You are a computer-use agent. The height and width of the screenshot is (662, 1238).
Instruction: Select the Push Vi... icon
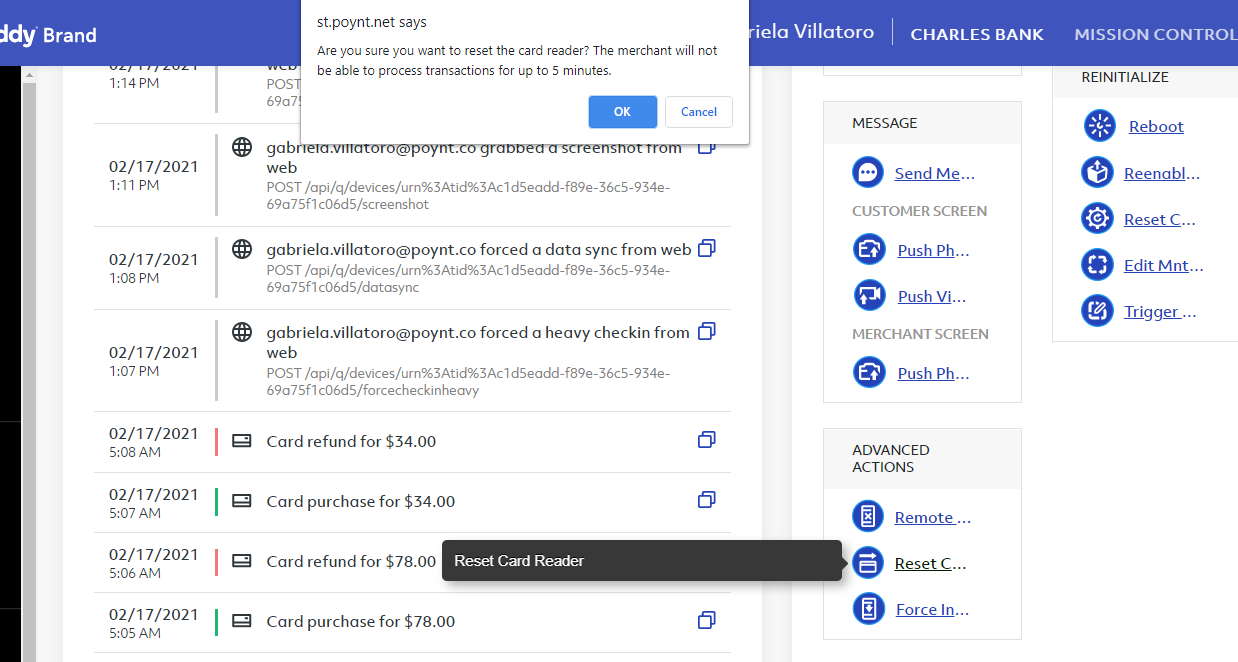click(869, 296)
